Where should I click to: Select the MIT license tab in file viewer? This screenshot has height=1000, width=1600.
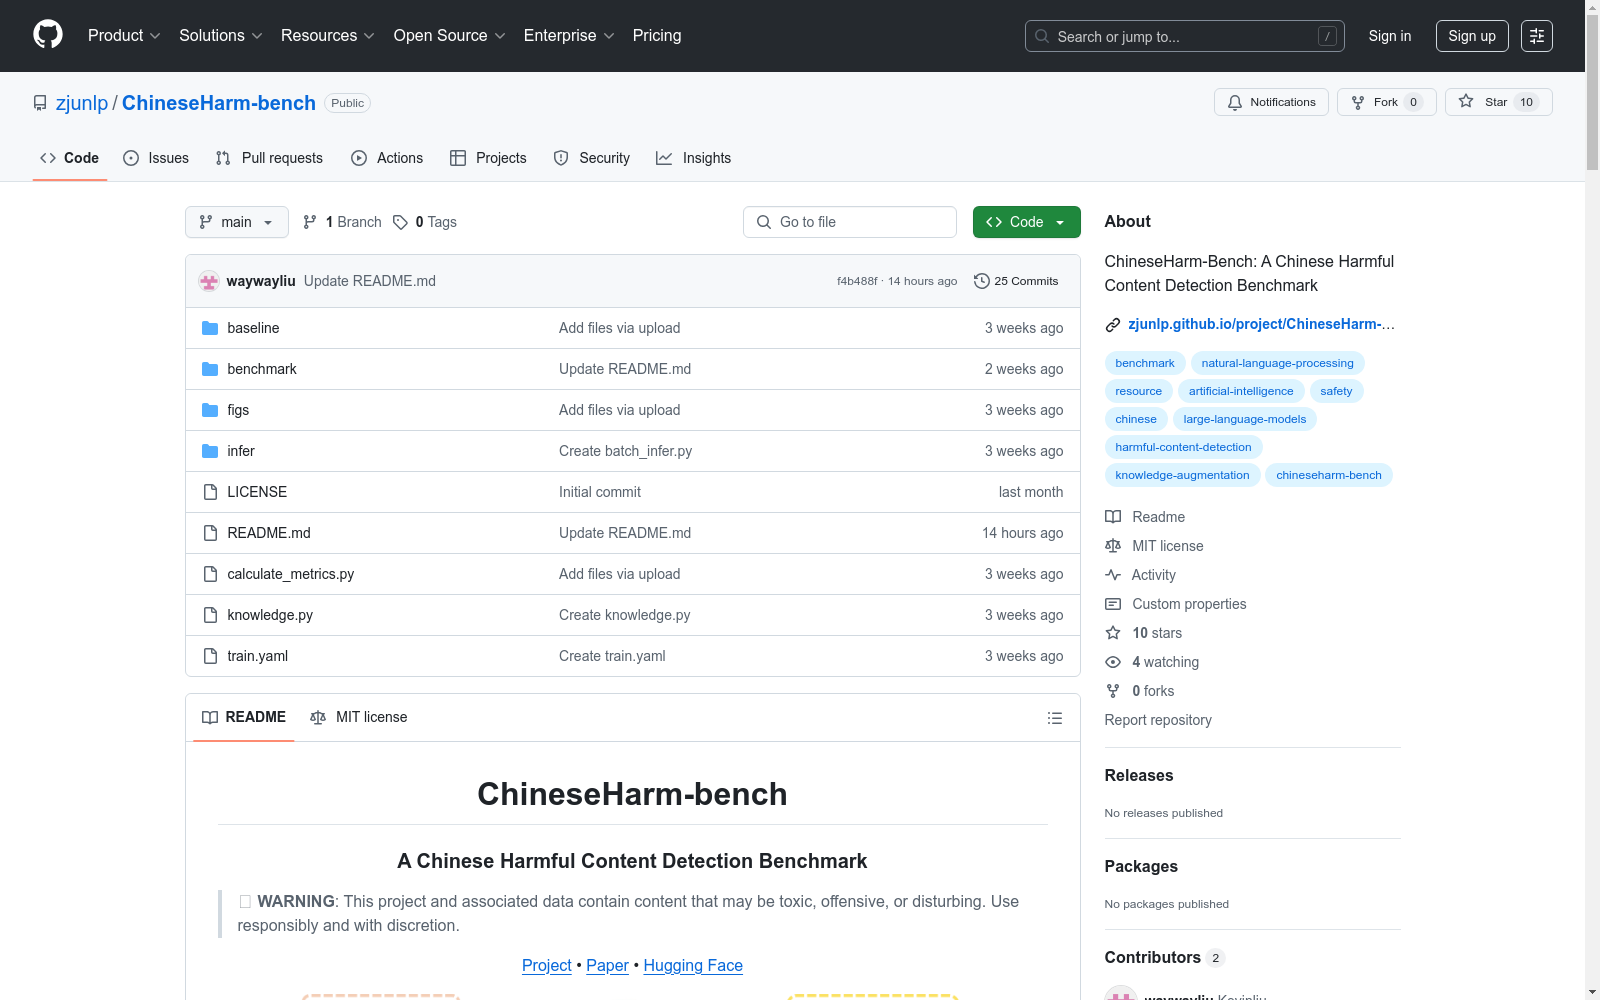pyautogui.click(x=359, y=717)
